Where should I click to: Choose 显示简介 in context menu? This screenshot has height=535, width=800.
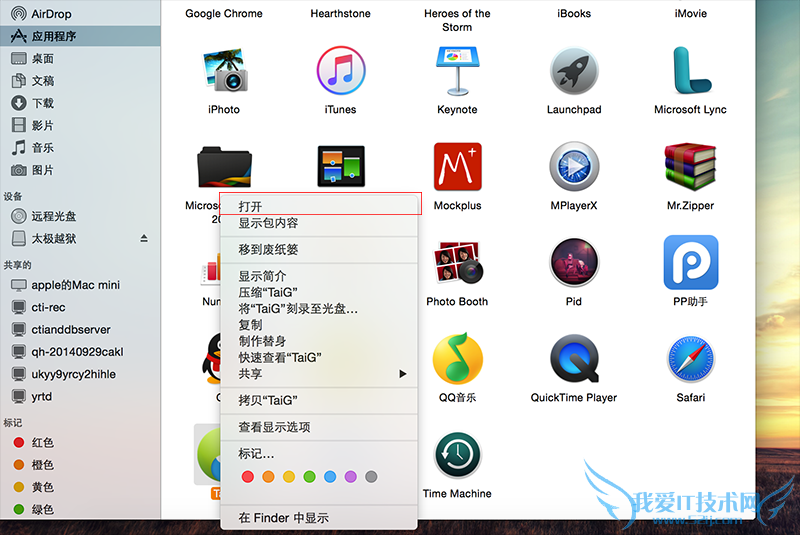click(319, 276)
